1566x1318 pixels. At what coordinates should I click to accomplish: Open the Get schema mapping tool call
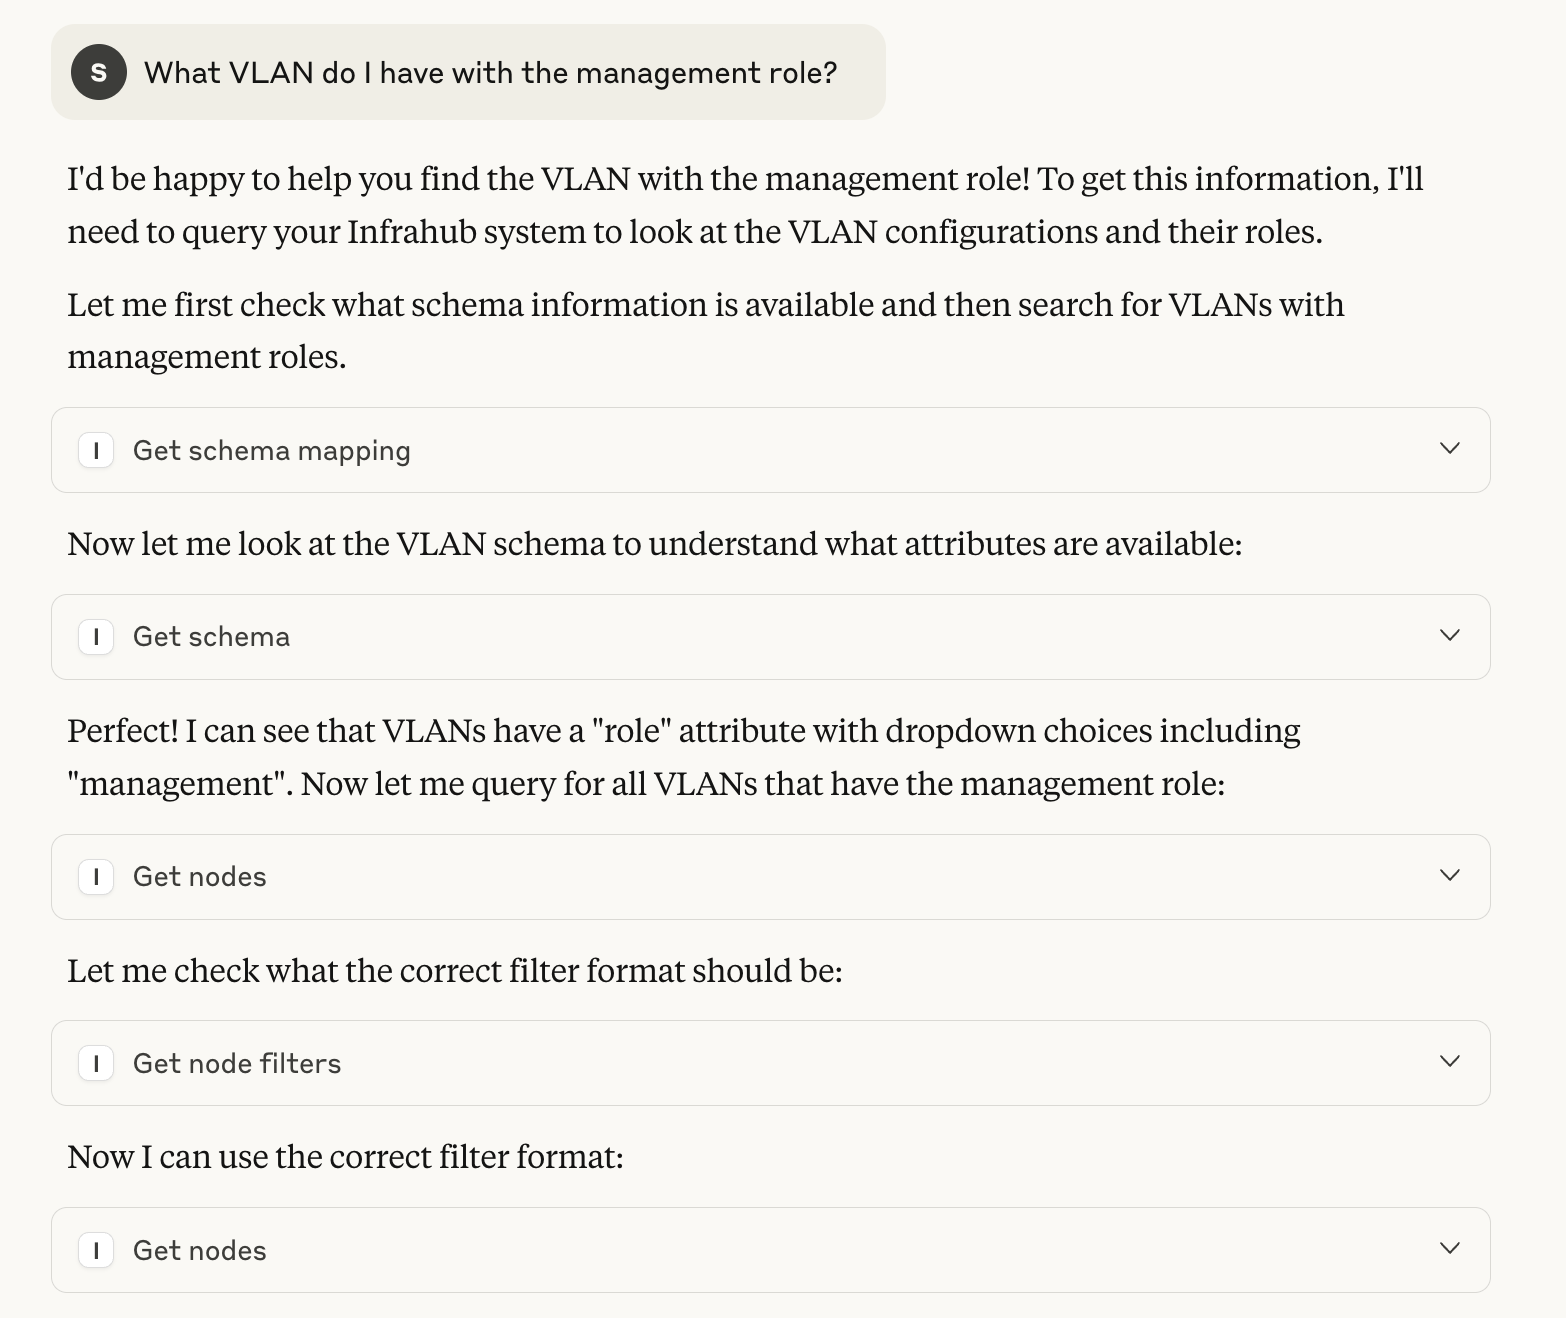[770, 450]
